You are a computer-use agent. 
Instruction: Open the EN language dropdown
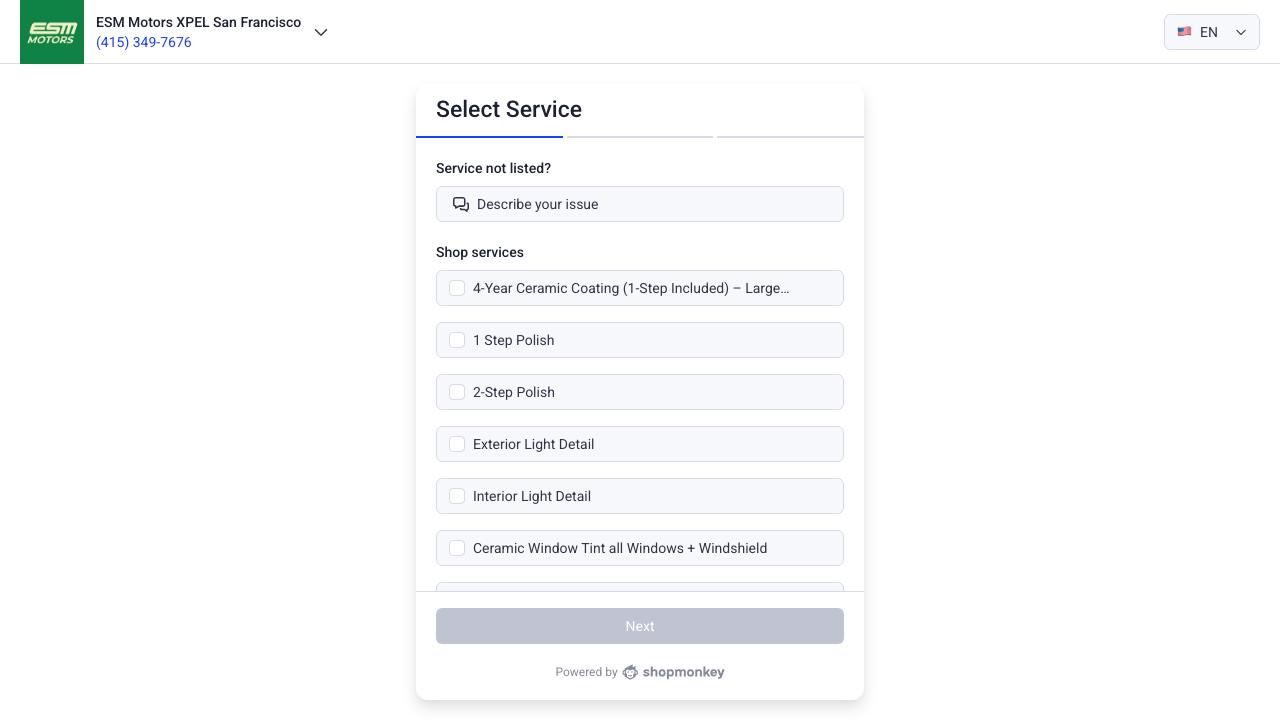coord(1210,32)
